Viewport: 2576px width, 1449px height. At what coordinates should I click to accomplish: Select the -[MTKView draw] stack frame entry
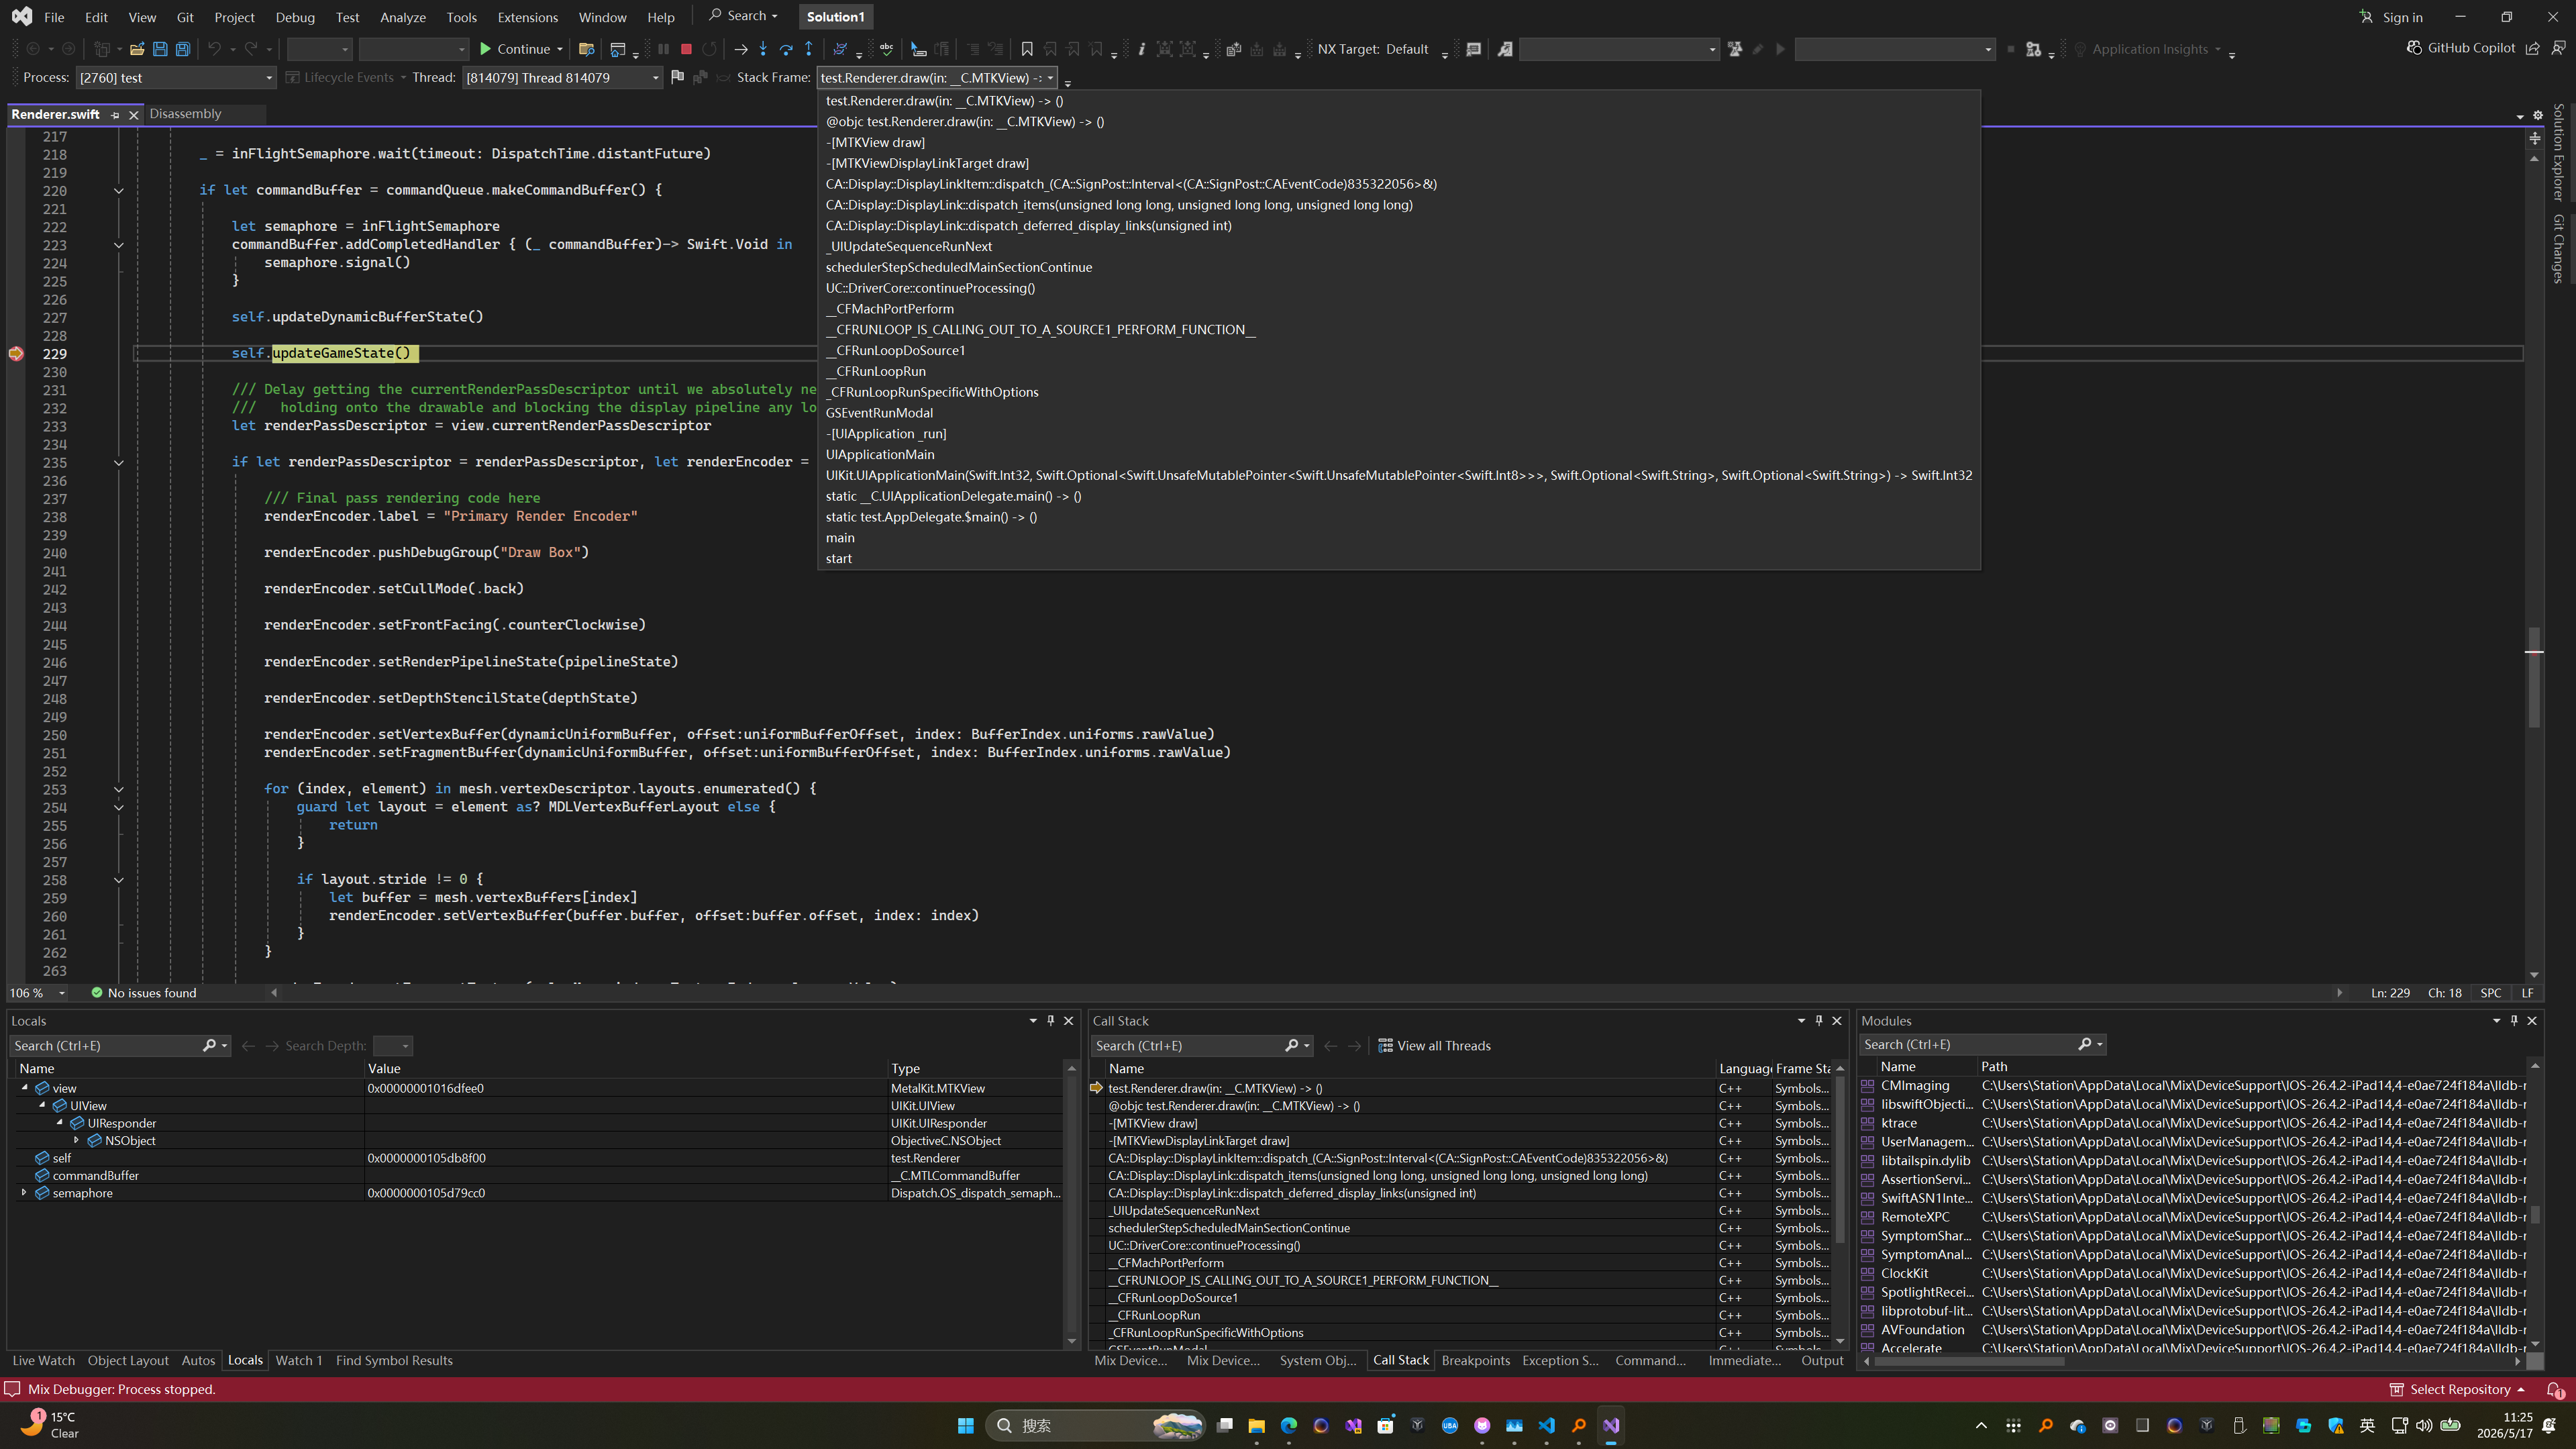click(875, 142)
